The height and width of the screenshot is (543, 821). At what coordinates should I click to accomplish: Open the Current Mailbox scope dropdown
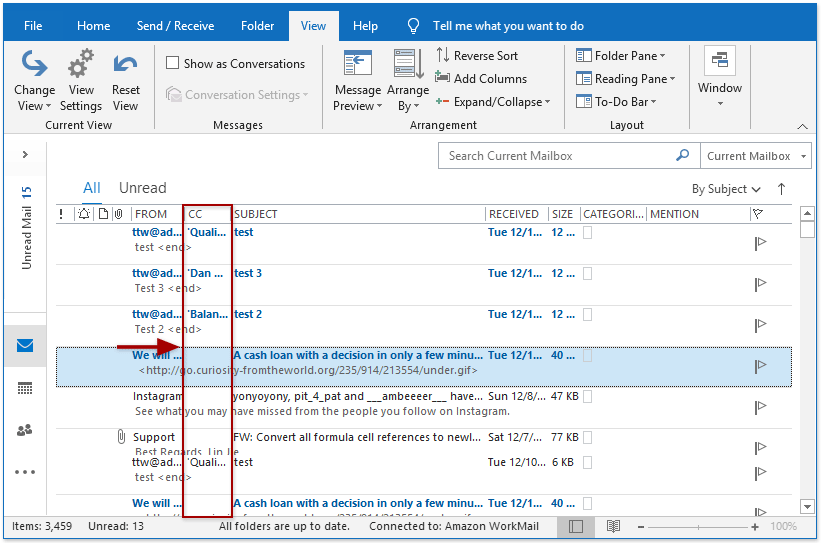[755, 156]
